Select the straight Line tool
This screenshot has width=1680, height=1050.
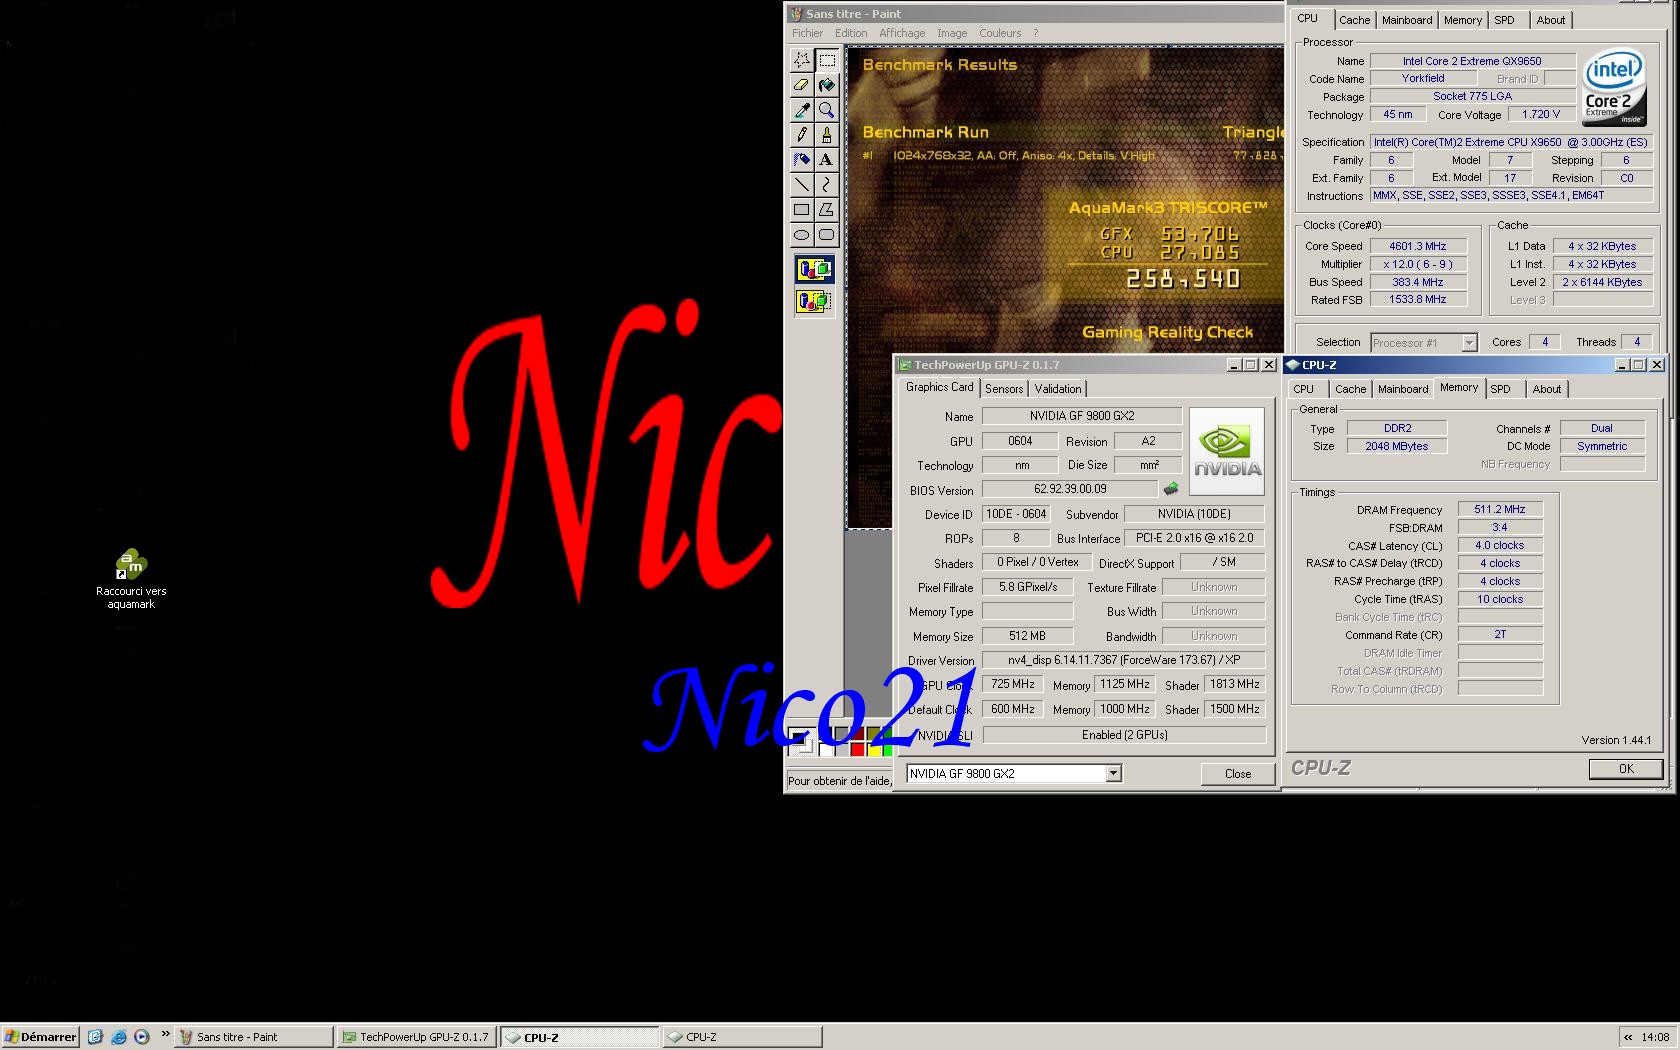point(802,185)
